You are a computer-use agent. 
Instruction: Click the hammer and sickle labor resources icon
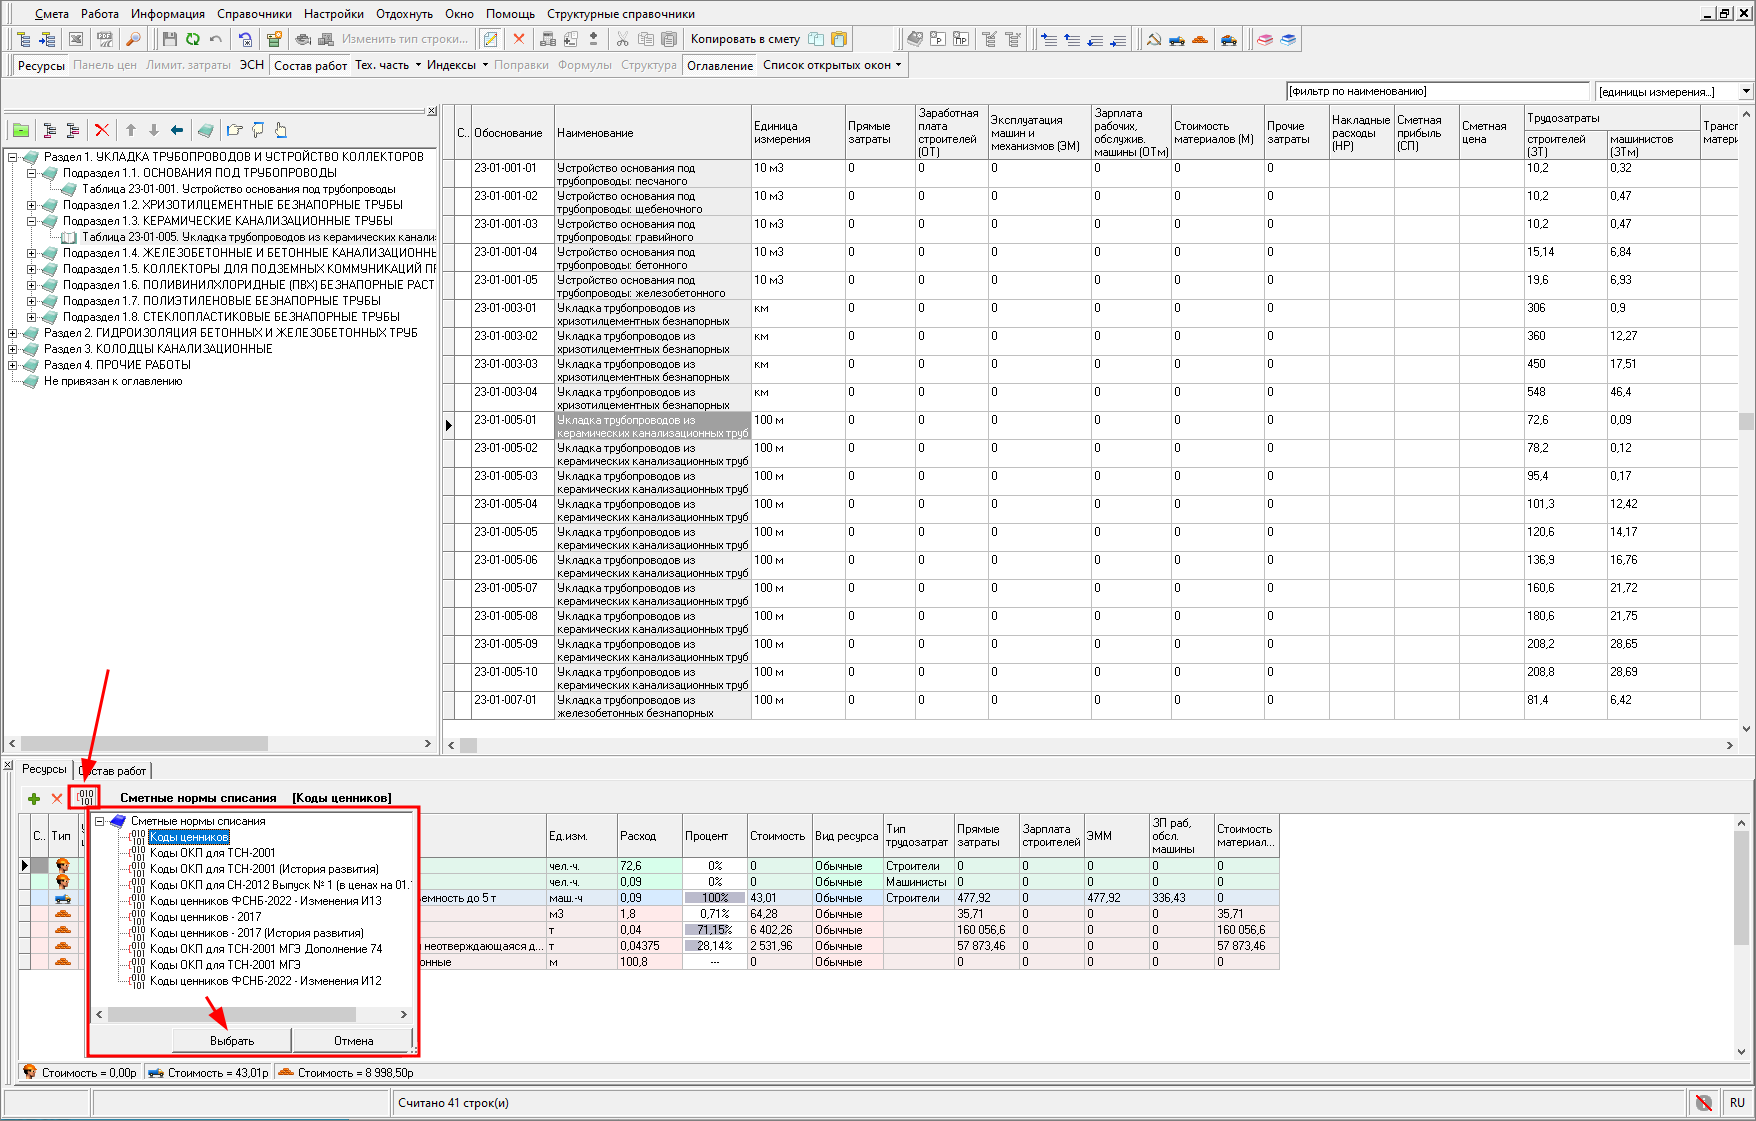point(1154,39)
